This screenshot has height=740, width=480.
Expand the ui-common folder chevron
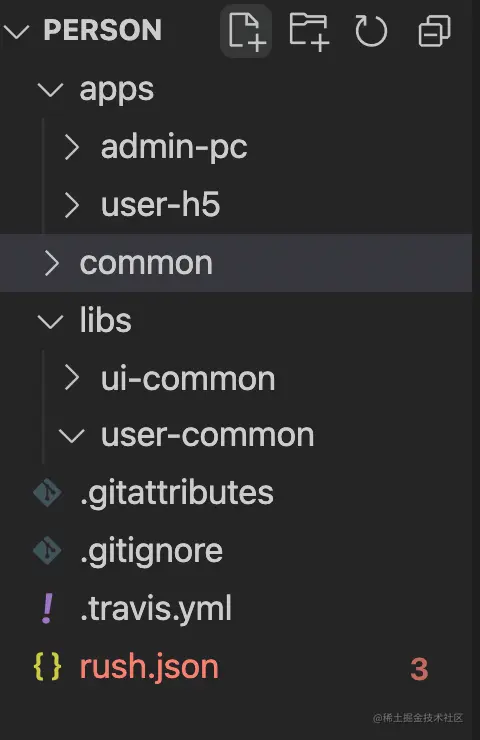coord(72,378)
